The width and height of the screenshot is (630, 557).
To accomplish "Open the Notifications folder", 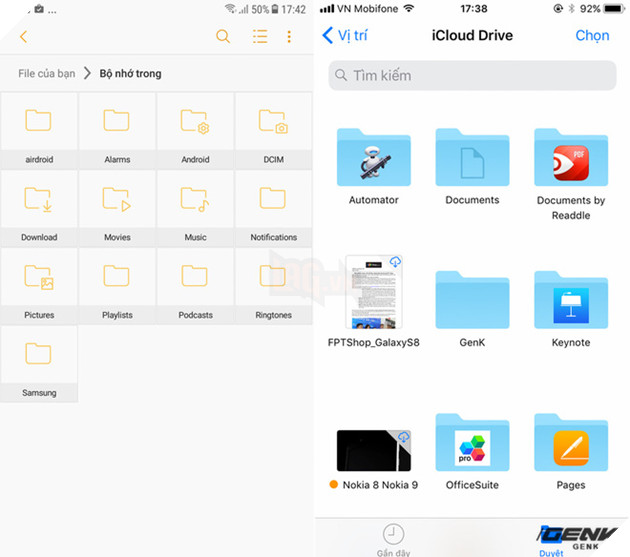I will point(273,209).
